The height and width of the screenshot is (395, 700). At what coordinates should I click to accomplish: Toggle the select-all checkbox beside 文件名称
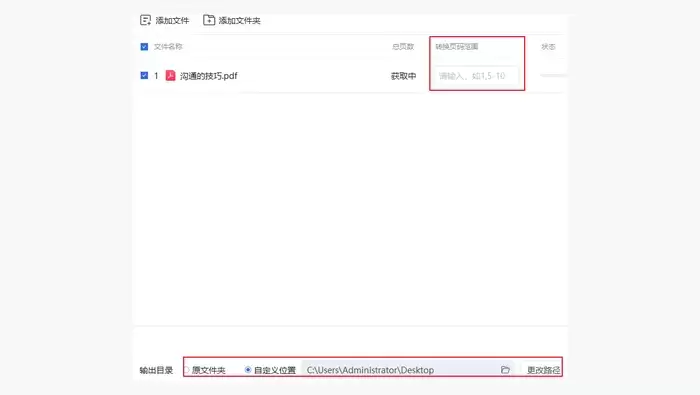pos(144,46)
